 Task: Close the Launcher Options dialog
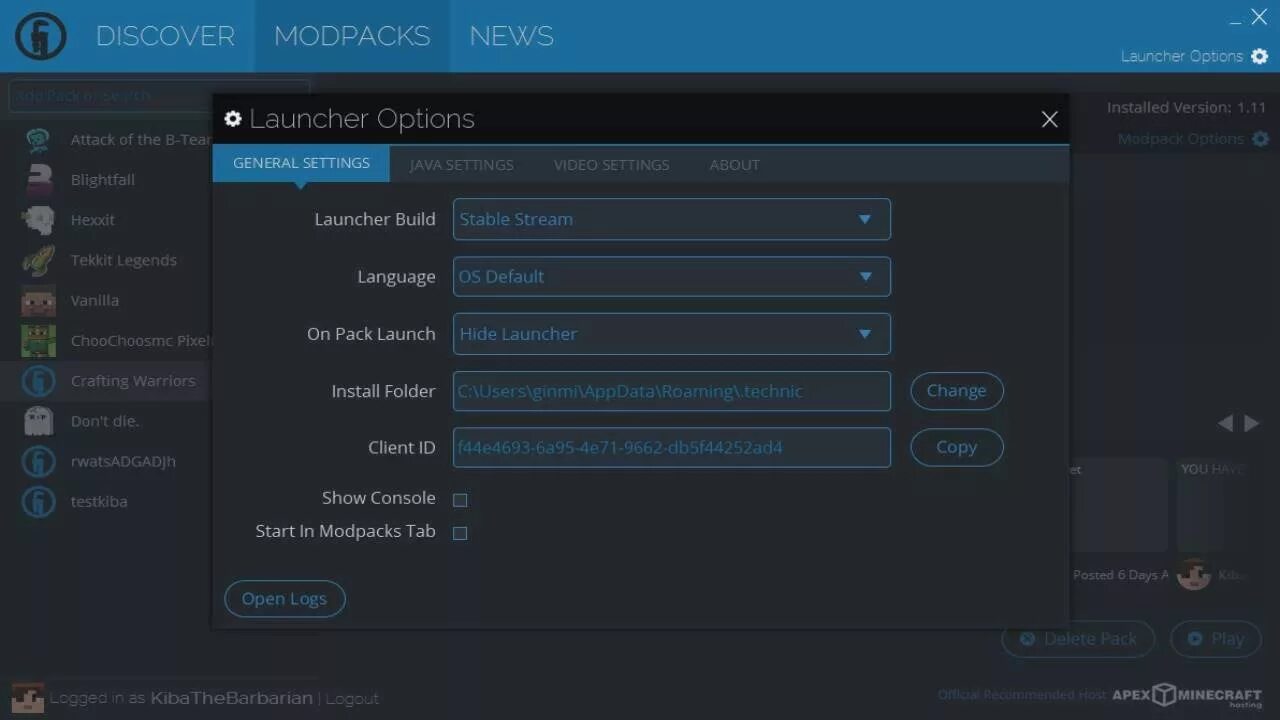coord(1049,119)
